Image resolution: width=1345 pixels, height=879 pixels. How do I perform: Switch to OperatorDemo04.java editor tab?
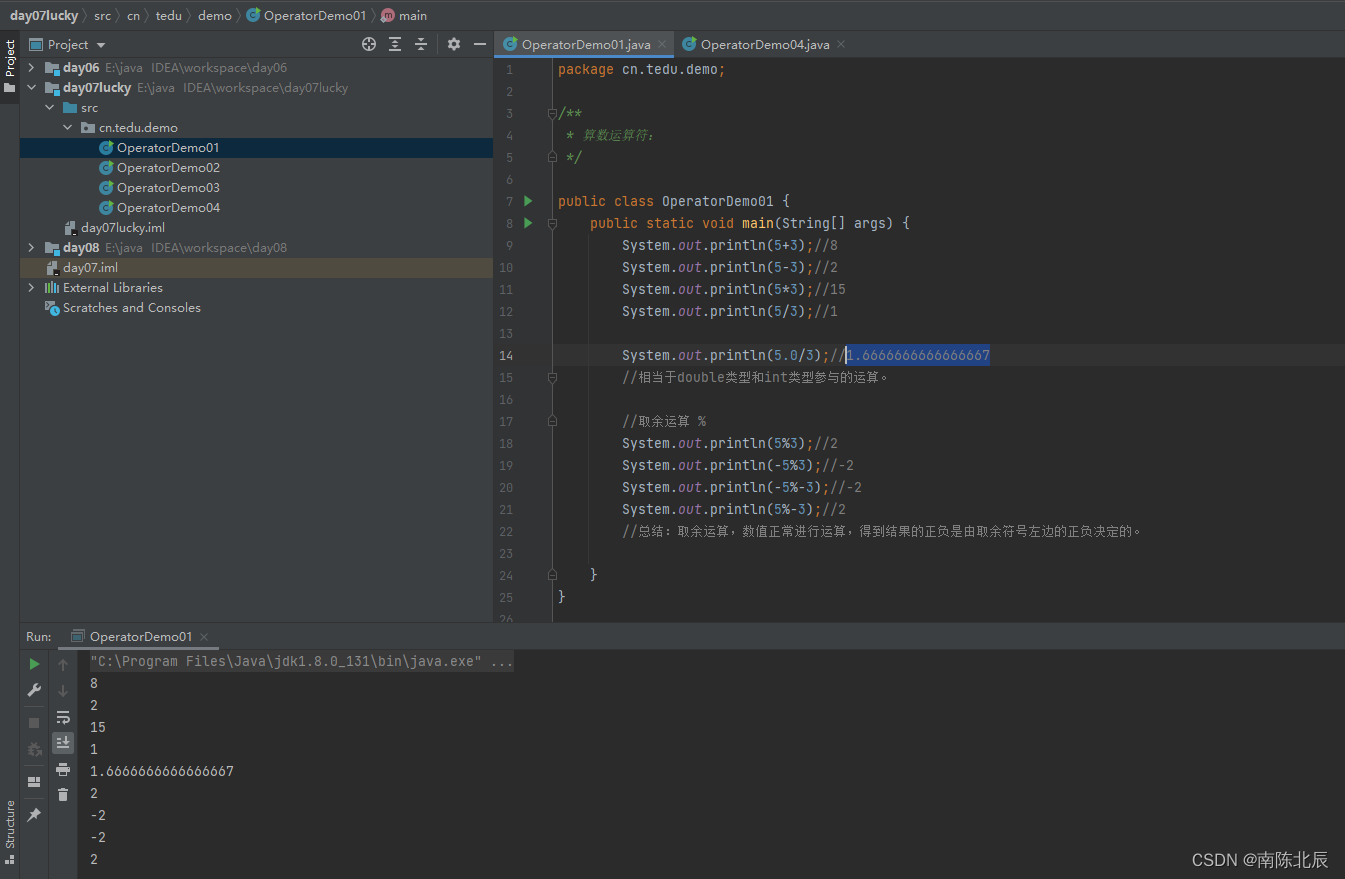coord(765,44)
